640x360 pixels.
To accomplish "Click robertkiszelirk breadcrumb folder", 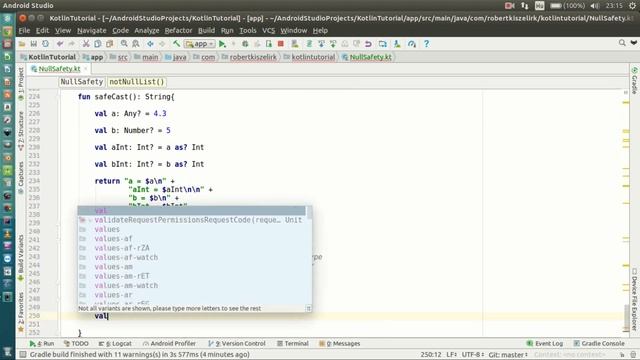I will [x=249, y=57].
